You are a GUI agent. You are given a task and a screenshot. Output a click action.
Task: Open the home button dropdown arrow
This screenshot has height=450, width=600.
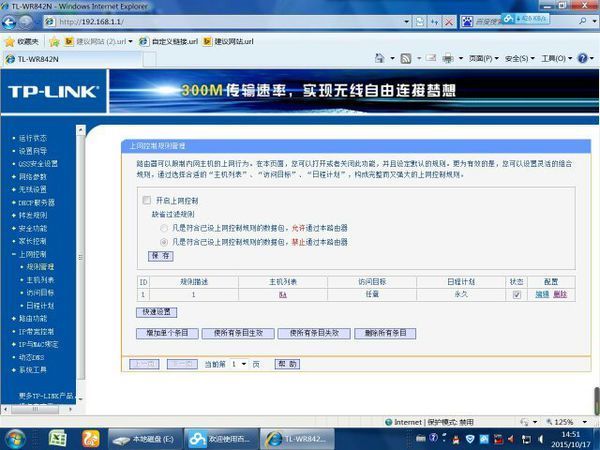click(x=392, y=59)
